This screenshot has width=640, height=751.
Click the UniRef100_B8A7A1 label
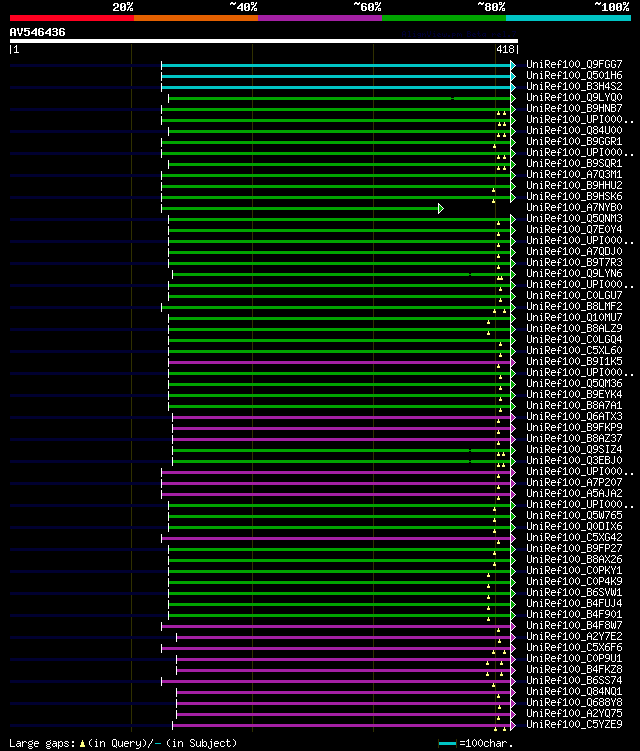tap(574, 406)
